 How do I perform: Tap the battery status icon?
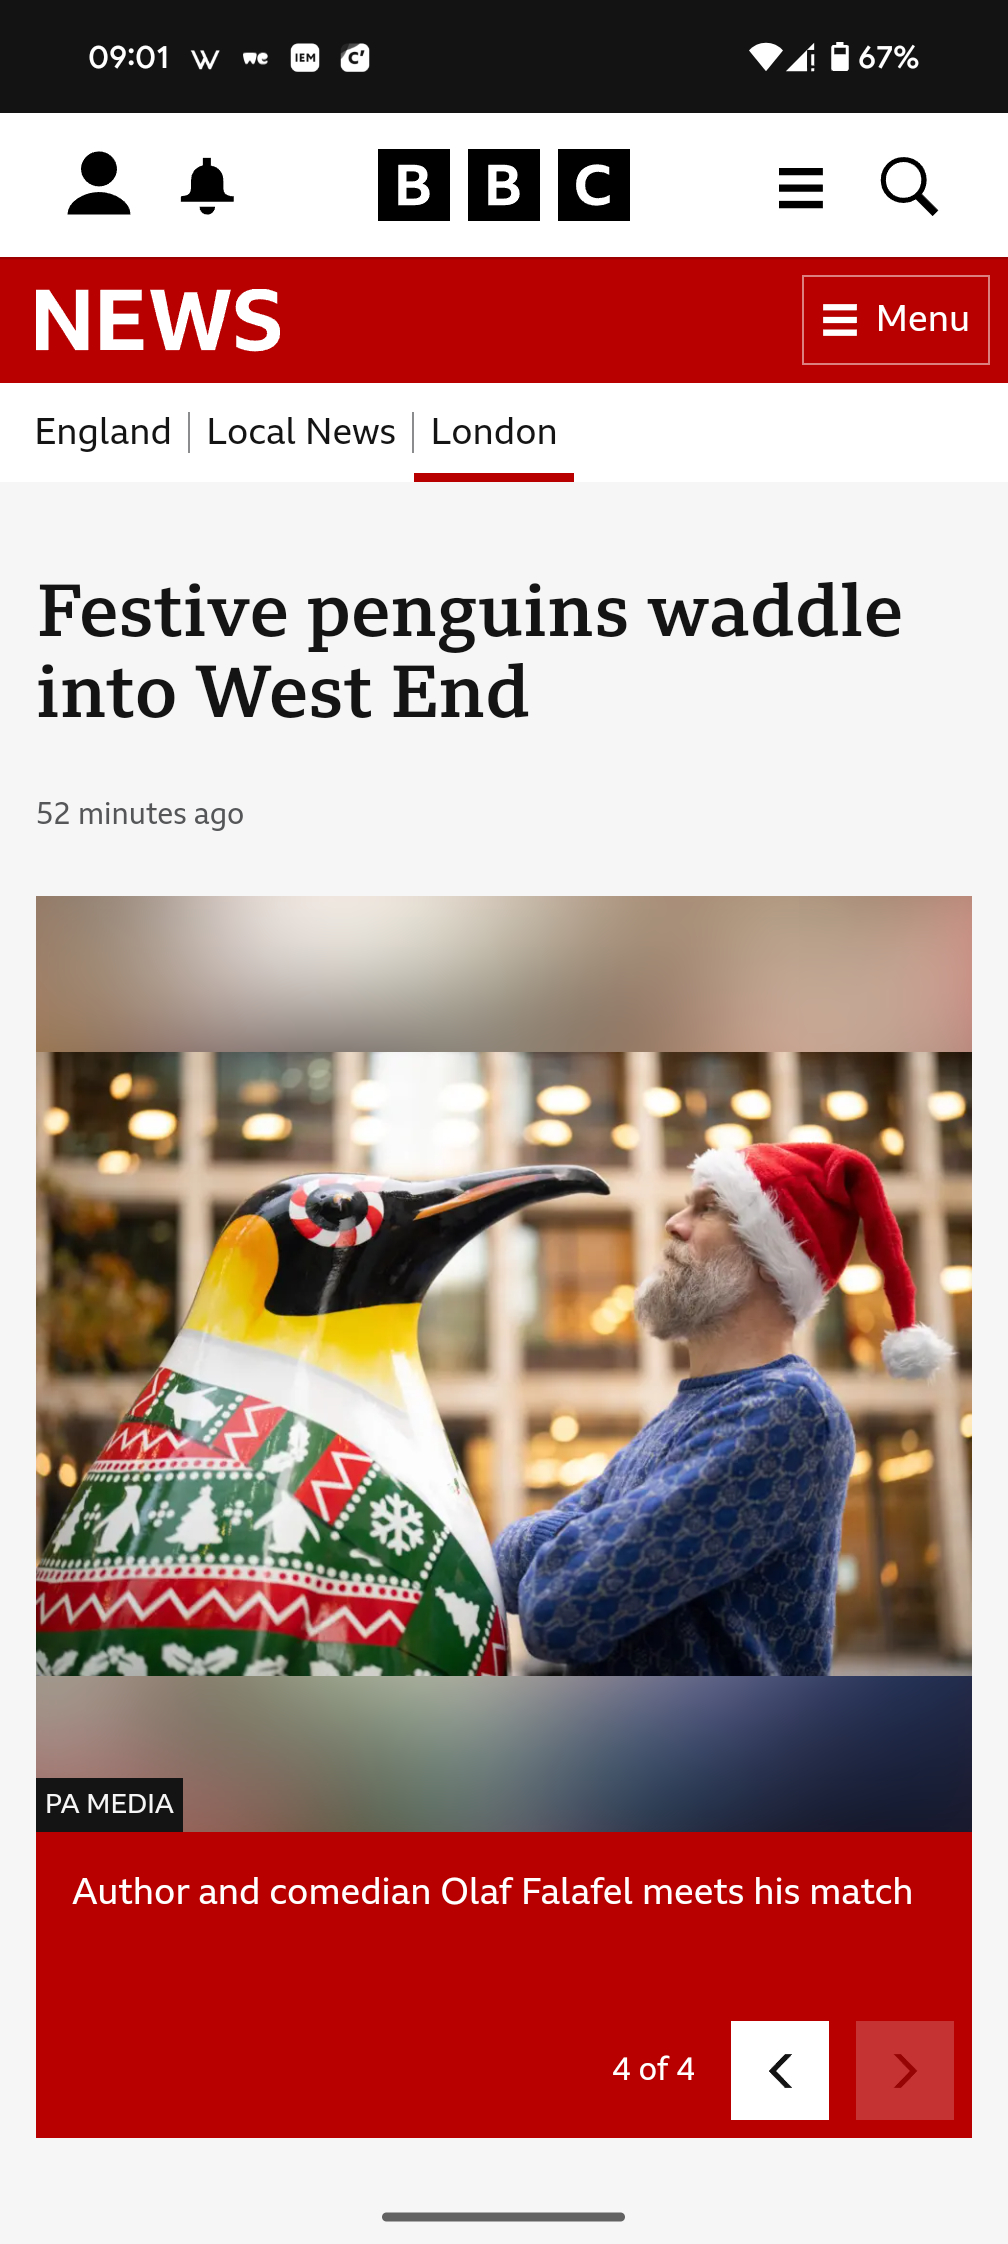point(840,57)
